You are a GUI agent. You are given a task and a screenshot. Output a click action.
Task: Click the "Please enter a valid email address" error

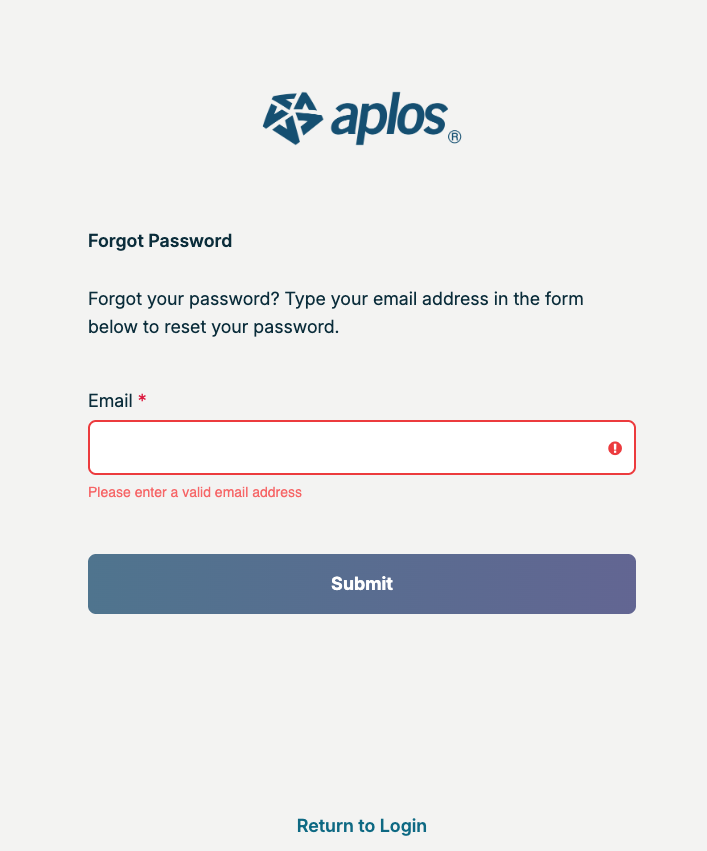coord(195,492)
